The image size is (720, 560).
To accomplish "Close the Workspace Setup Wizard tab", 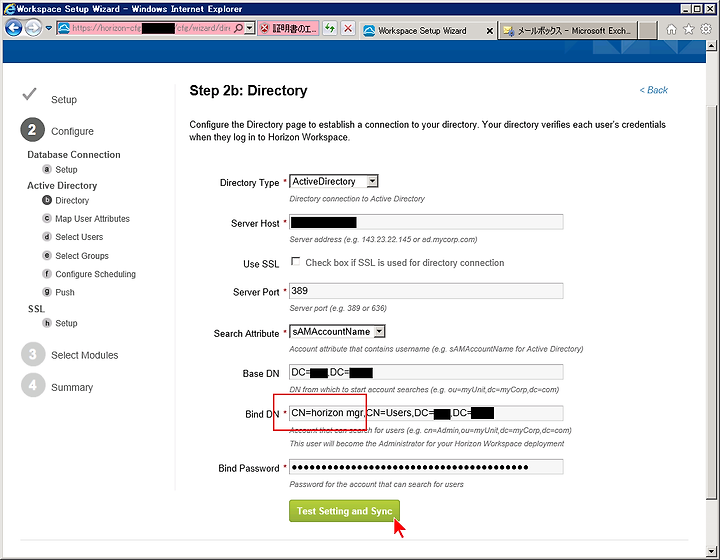I will point(489,31).
